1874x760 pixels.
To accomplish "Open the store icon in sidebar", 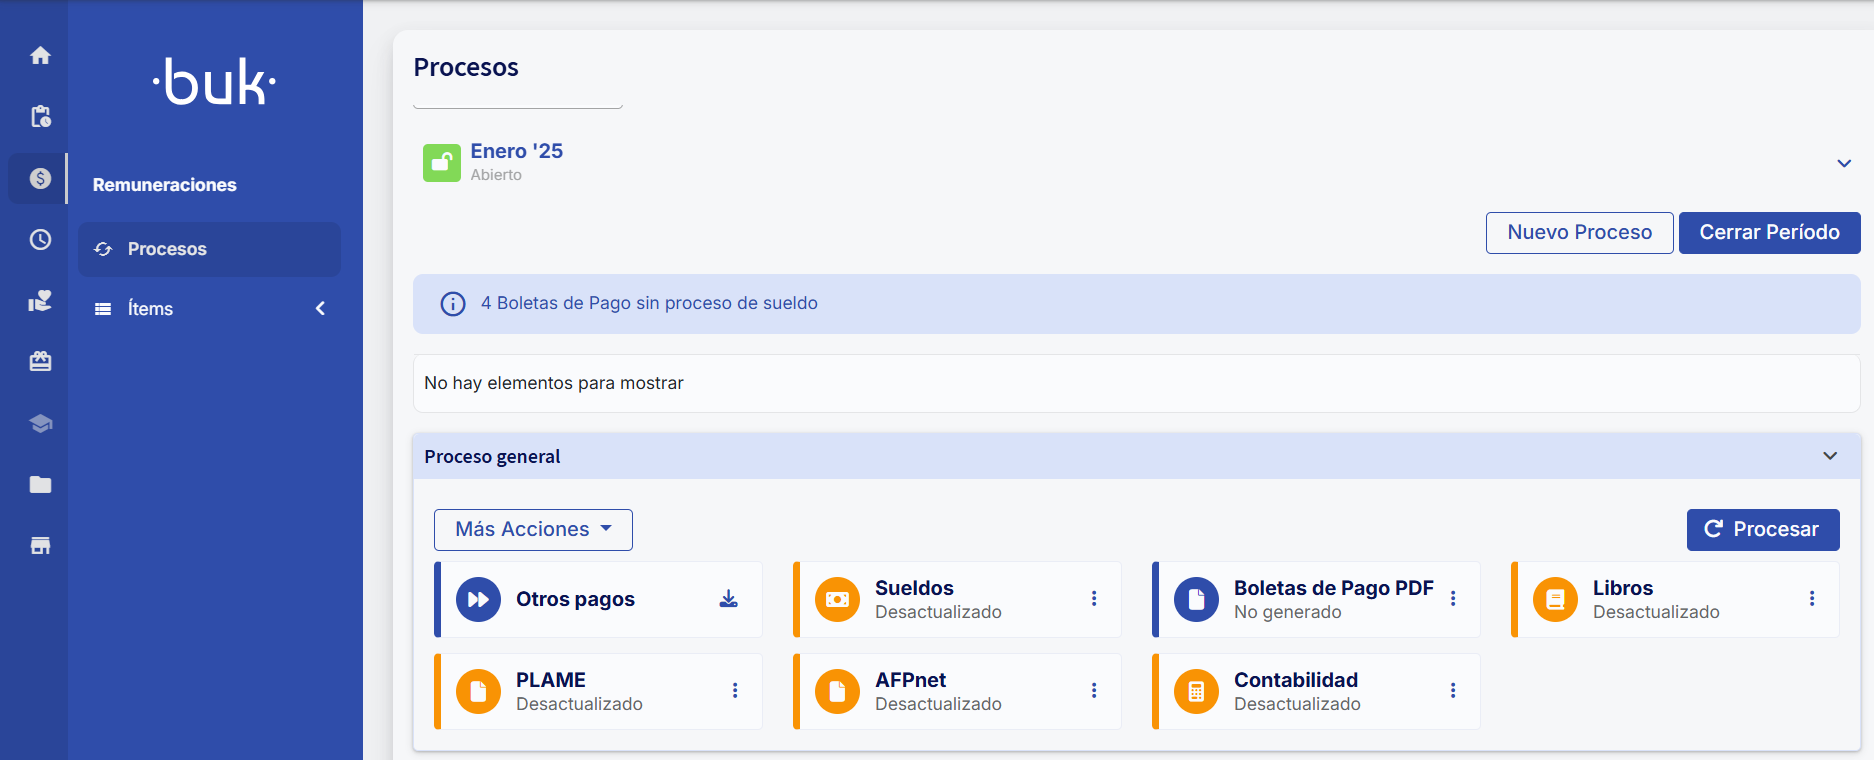I will click(x=40, y=546).
